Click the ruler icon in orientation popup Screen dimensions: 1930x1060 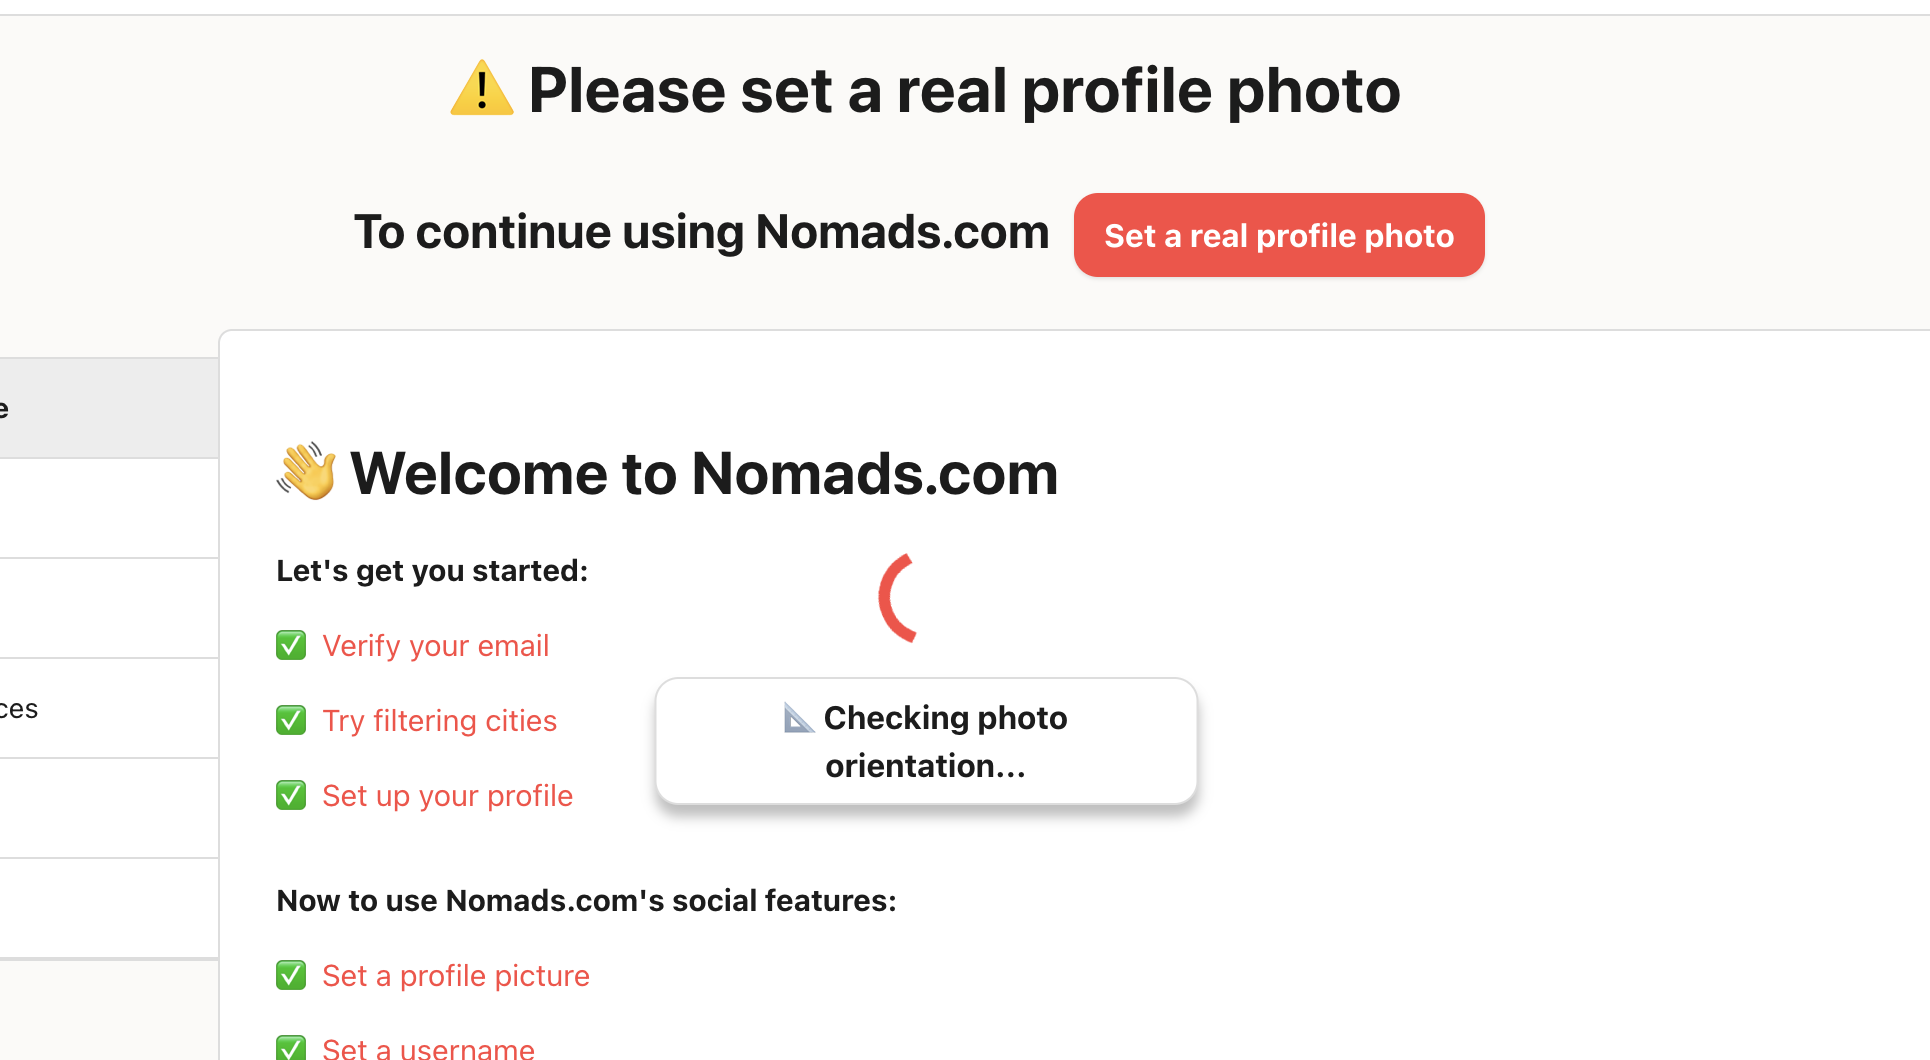(x=798, y=718)
